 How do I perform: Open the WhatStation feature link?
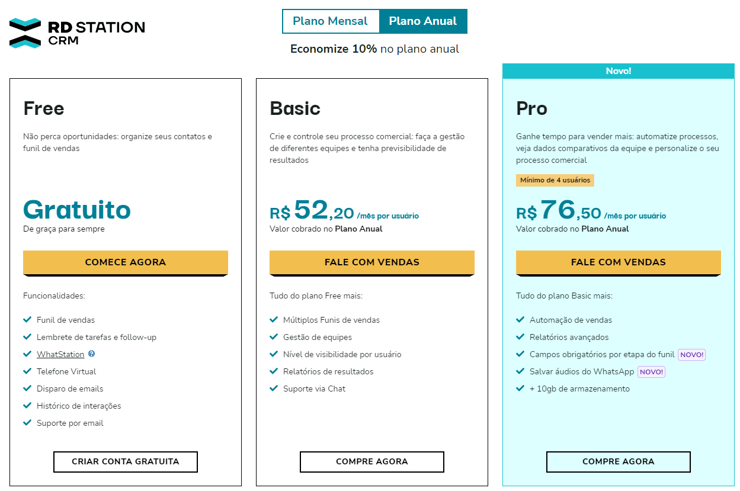(x=60, y=355)
